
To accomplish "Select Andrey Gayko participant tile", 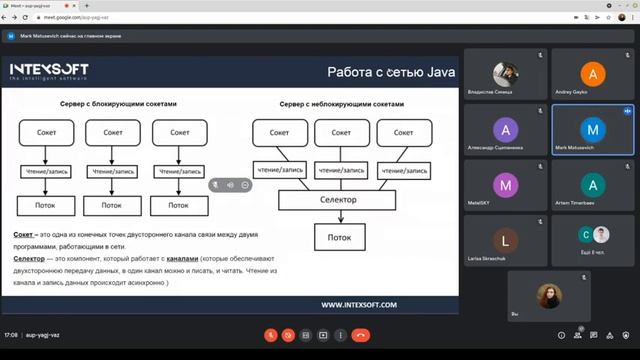I will [593, 74].
